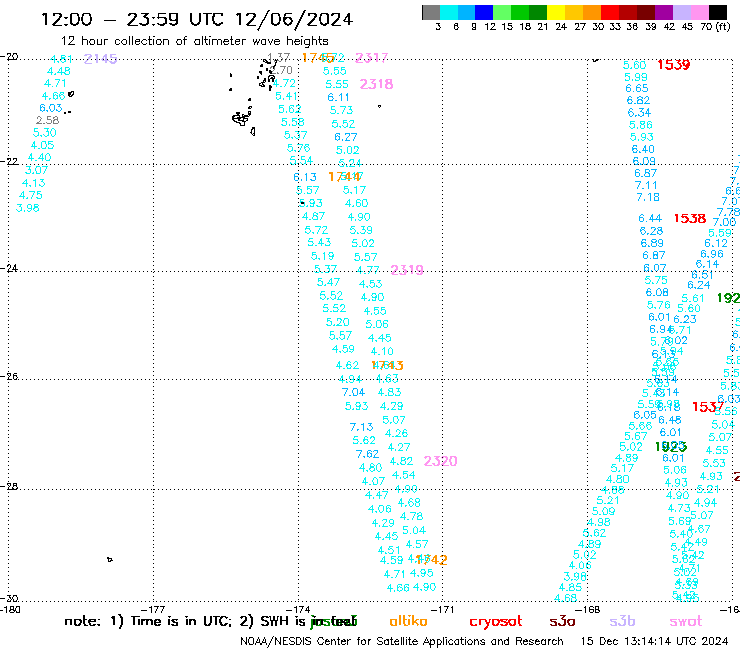Image resolution: width=740 pixels, height=650 pixels.
Task: Click the latitude axis label -24
Action: tap(9, 268)
